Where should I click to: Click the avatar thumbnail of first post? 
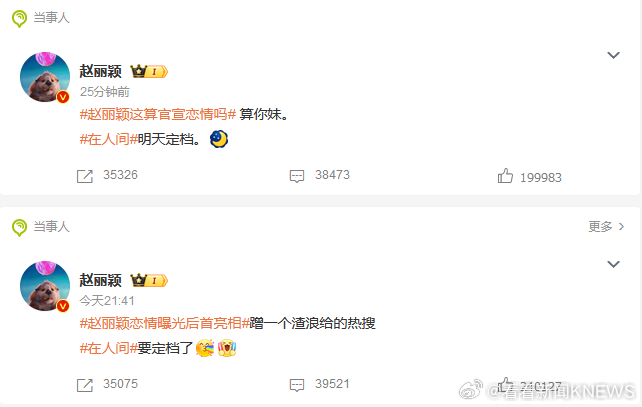click(x=45, y=77)
